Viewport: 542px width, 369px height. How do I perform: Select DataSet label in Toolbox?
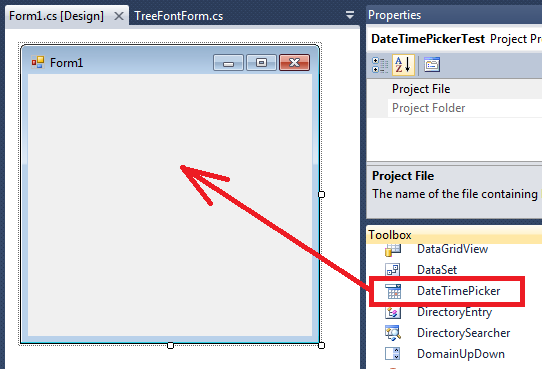coord(437,270)
